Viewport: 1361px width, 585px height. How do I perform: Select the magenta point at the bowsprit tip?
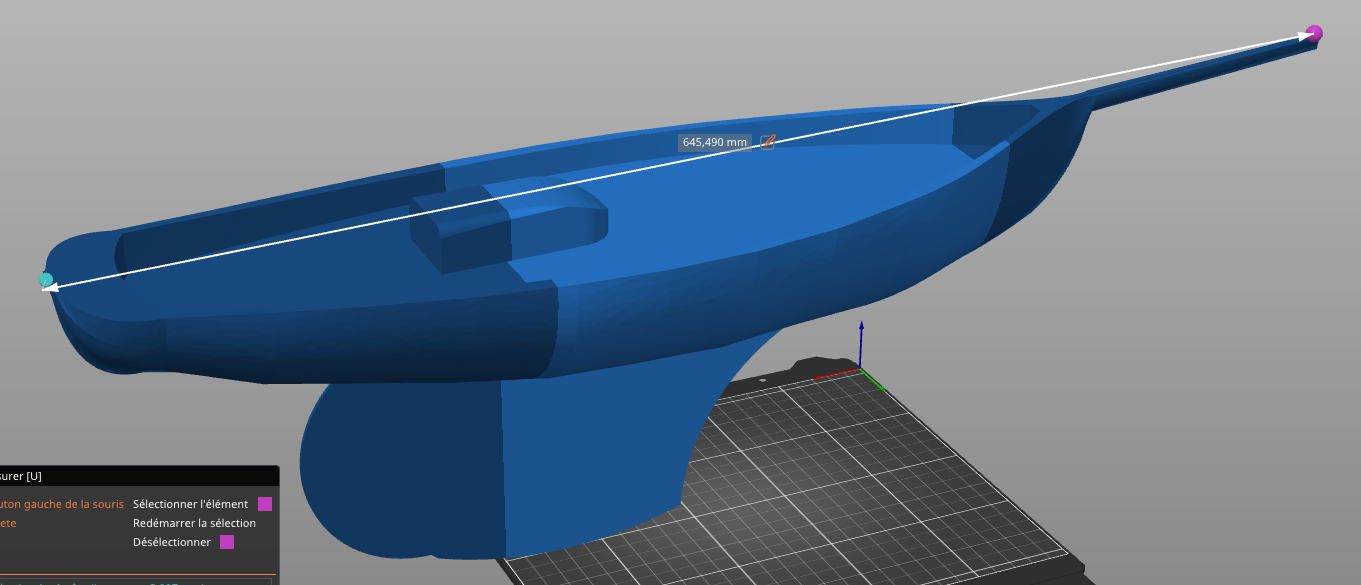click(x=1314, y=33)
